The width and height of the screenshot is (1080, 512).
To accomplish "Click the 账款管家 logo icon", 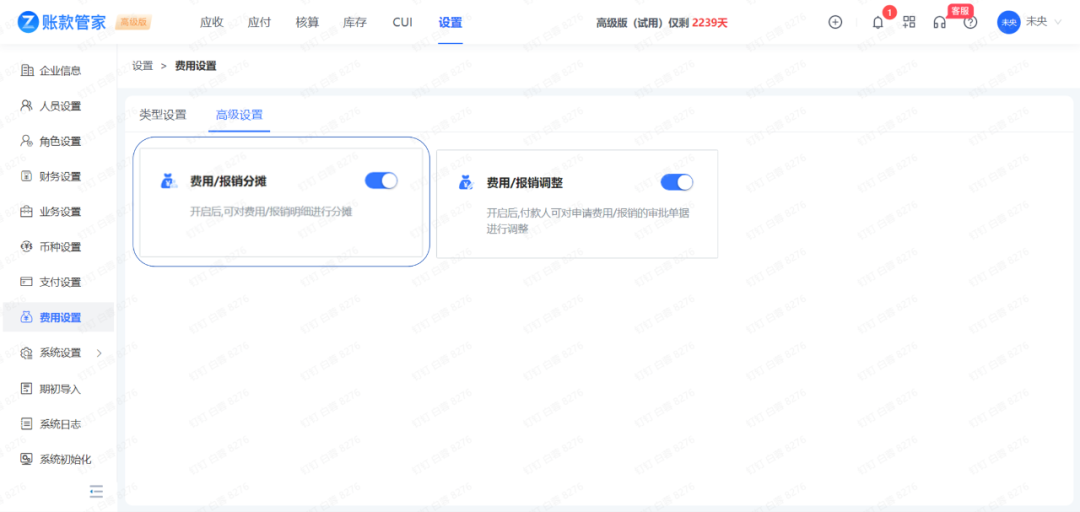I will 28,22.
